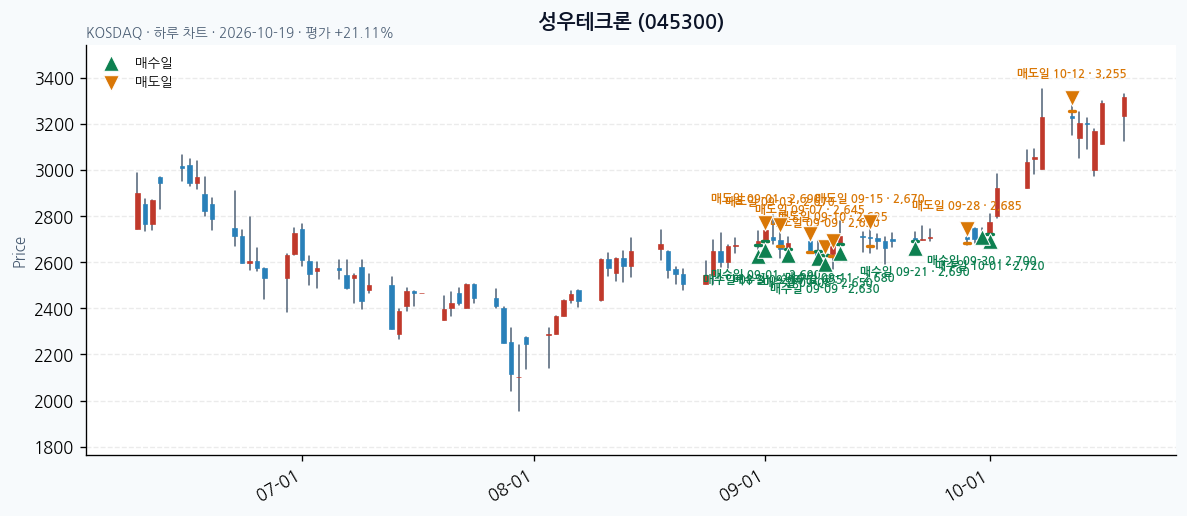Click the 07-01 date tick label
This screenshot has height=516, width=1187.
[279, 484]
